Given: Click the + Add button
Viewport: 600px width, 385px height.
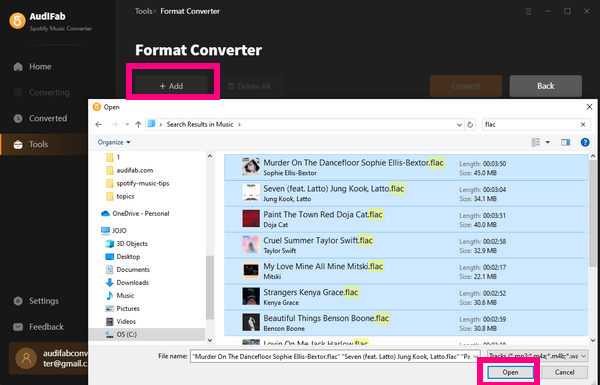Looking at the screenshot, I should (171, 86).
